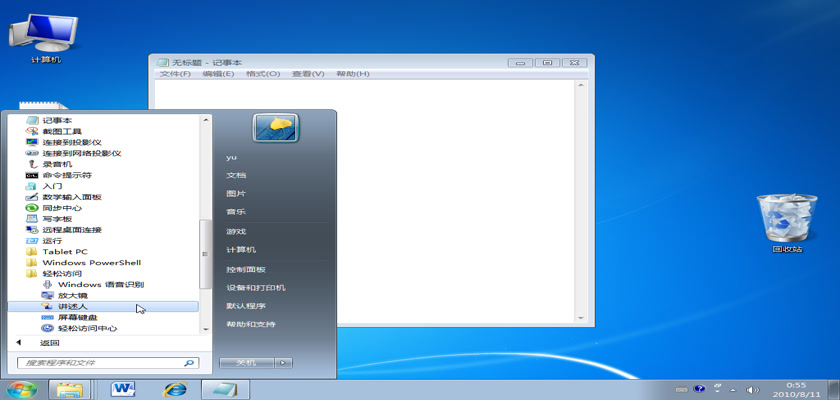
Task: Open 回收站 (Recycle Bin) on desktop
Action: [780, 220]
